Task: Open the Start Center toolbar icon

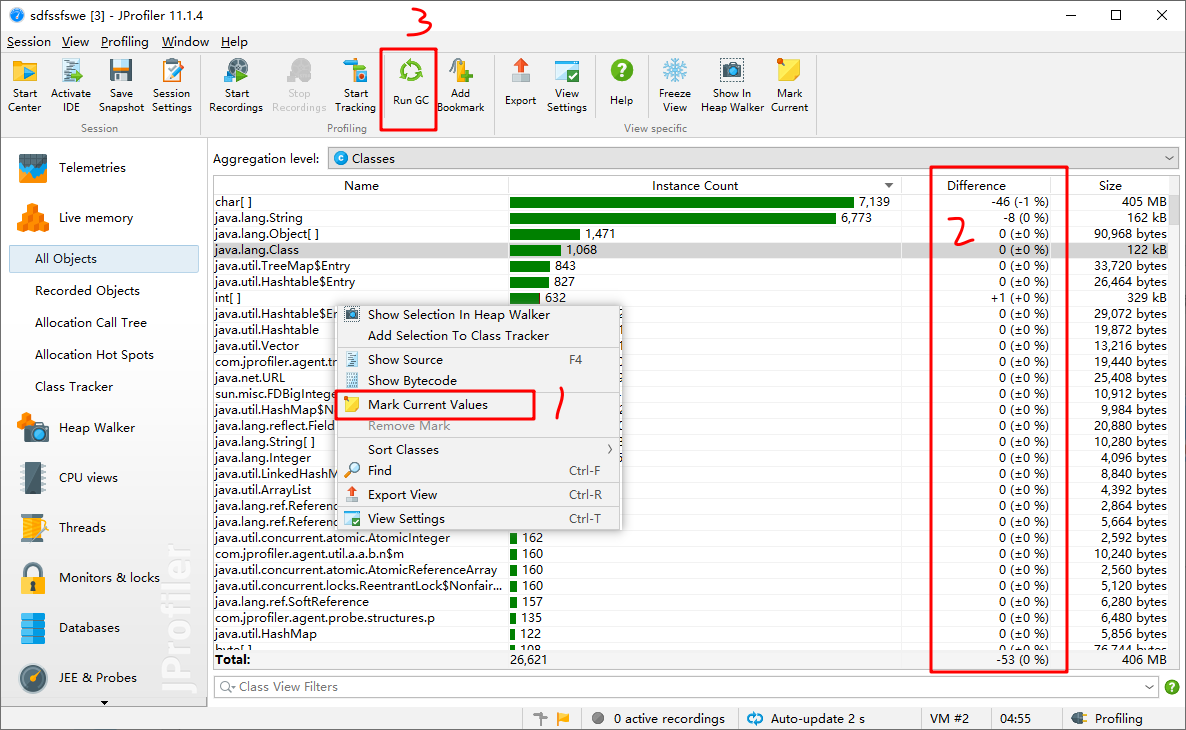Action: click(x=24, y=85)
